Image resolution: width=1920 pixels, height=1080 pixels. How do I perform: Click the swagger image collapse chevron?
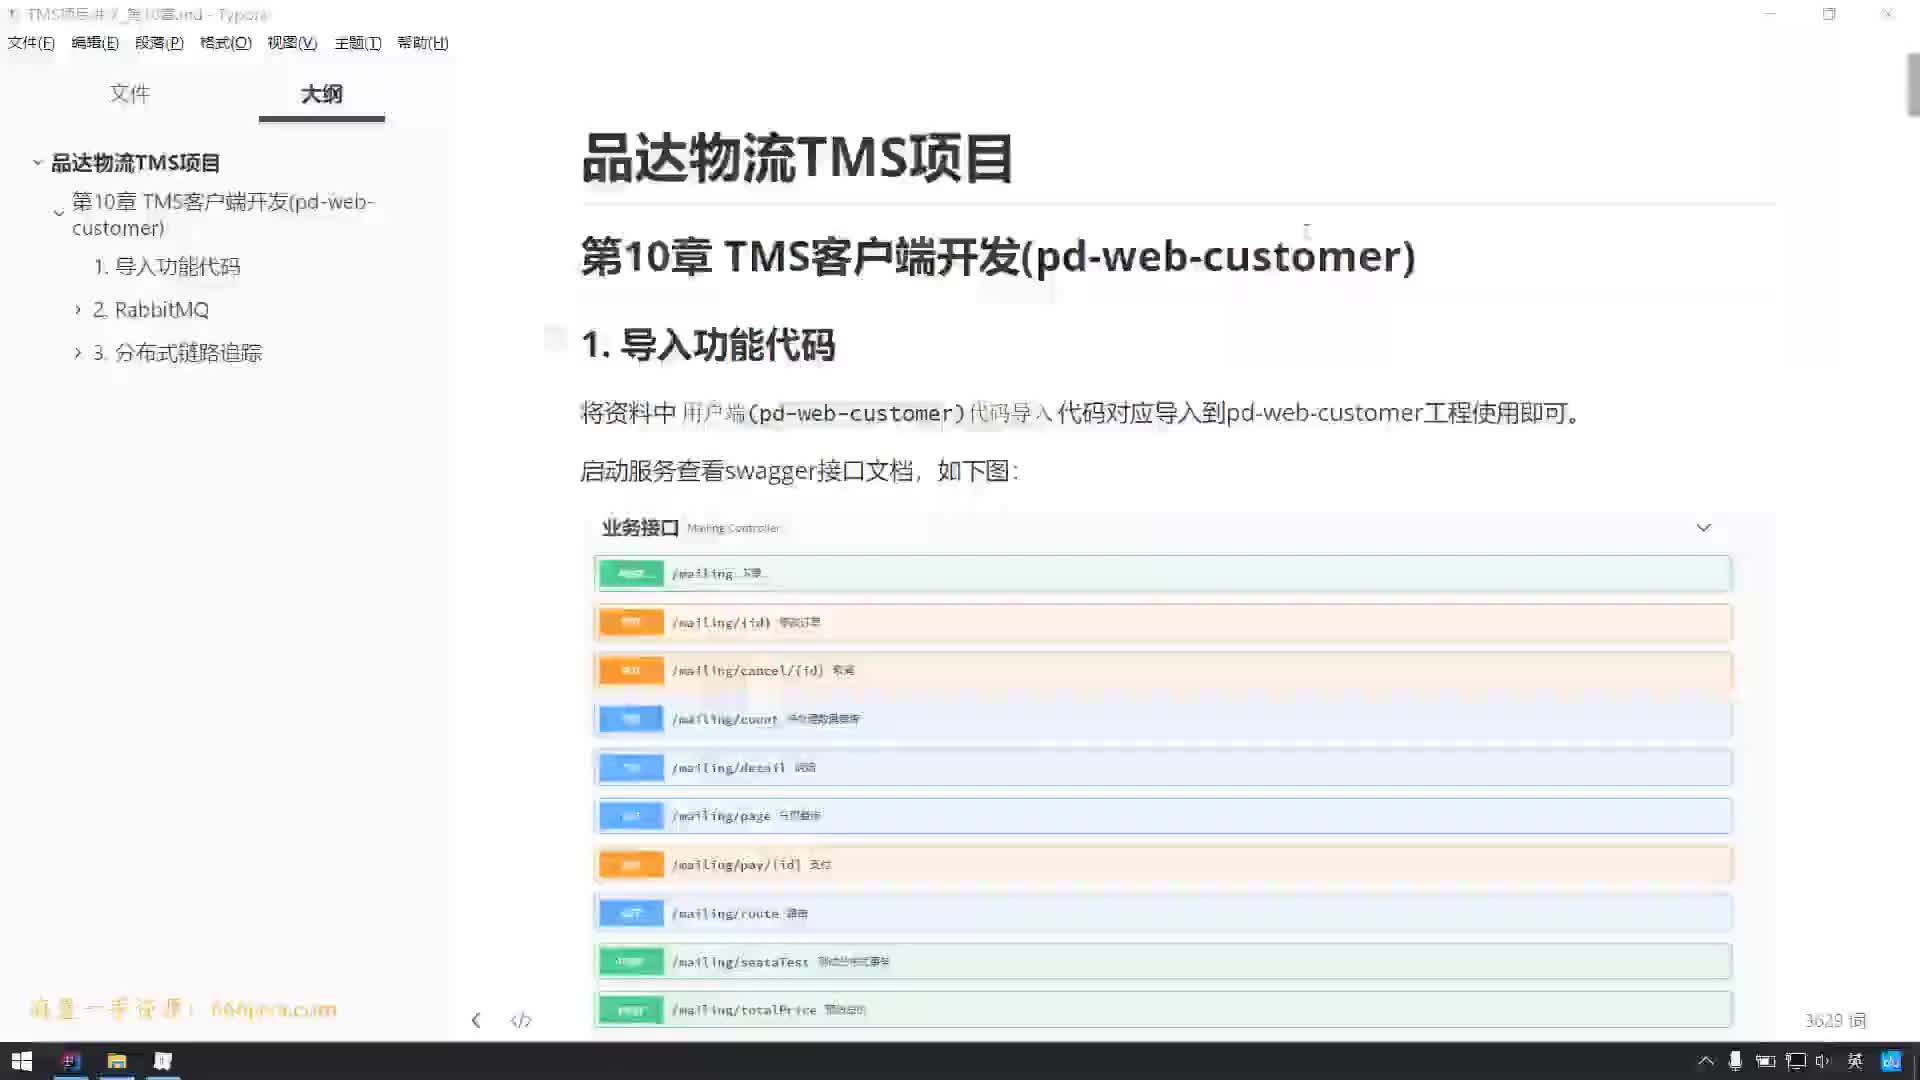click(1703, 527)
